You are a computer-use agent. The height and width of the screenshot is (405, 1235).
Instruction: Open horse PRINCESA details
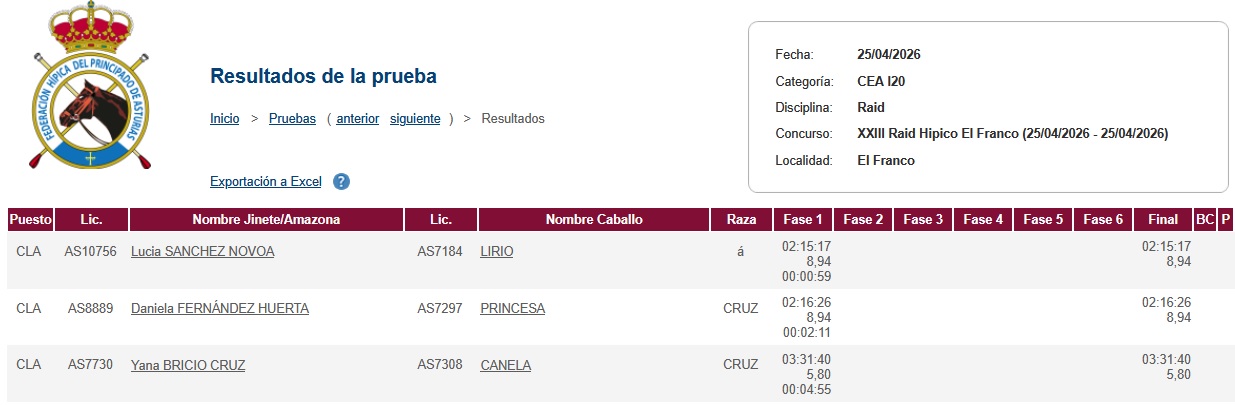512,309
